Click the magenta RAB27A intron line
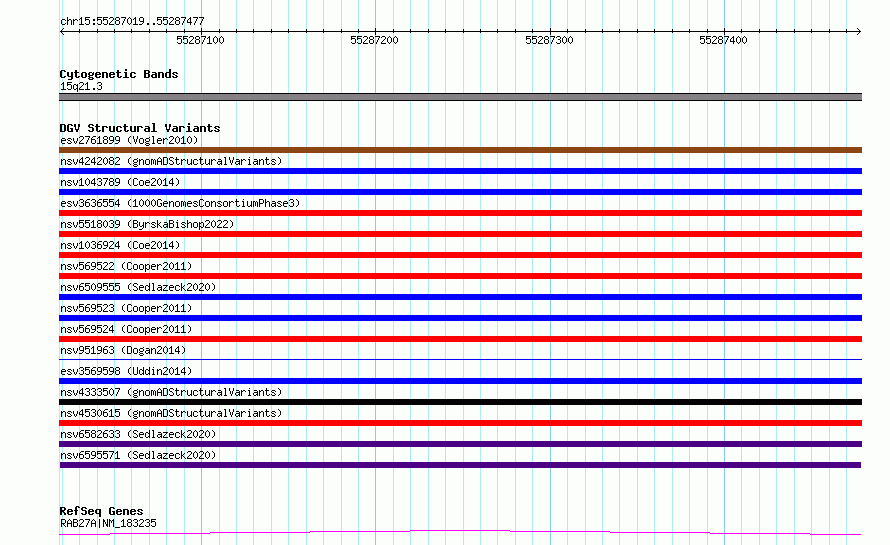890x545 pixels. point(460,532)
